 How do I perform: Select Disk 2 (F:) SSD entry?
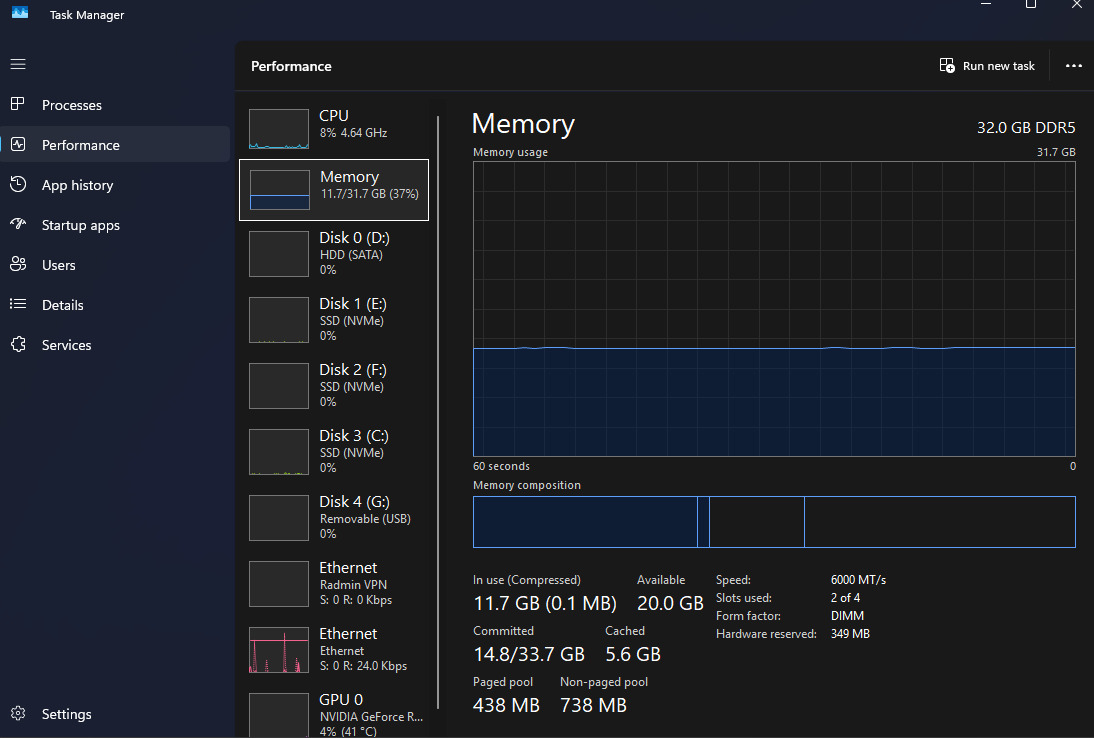(x=334, y=386)
